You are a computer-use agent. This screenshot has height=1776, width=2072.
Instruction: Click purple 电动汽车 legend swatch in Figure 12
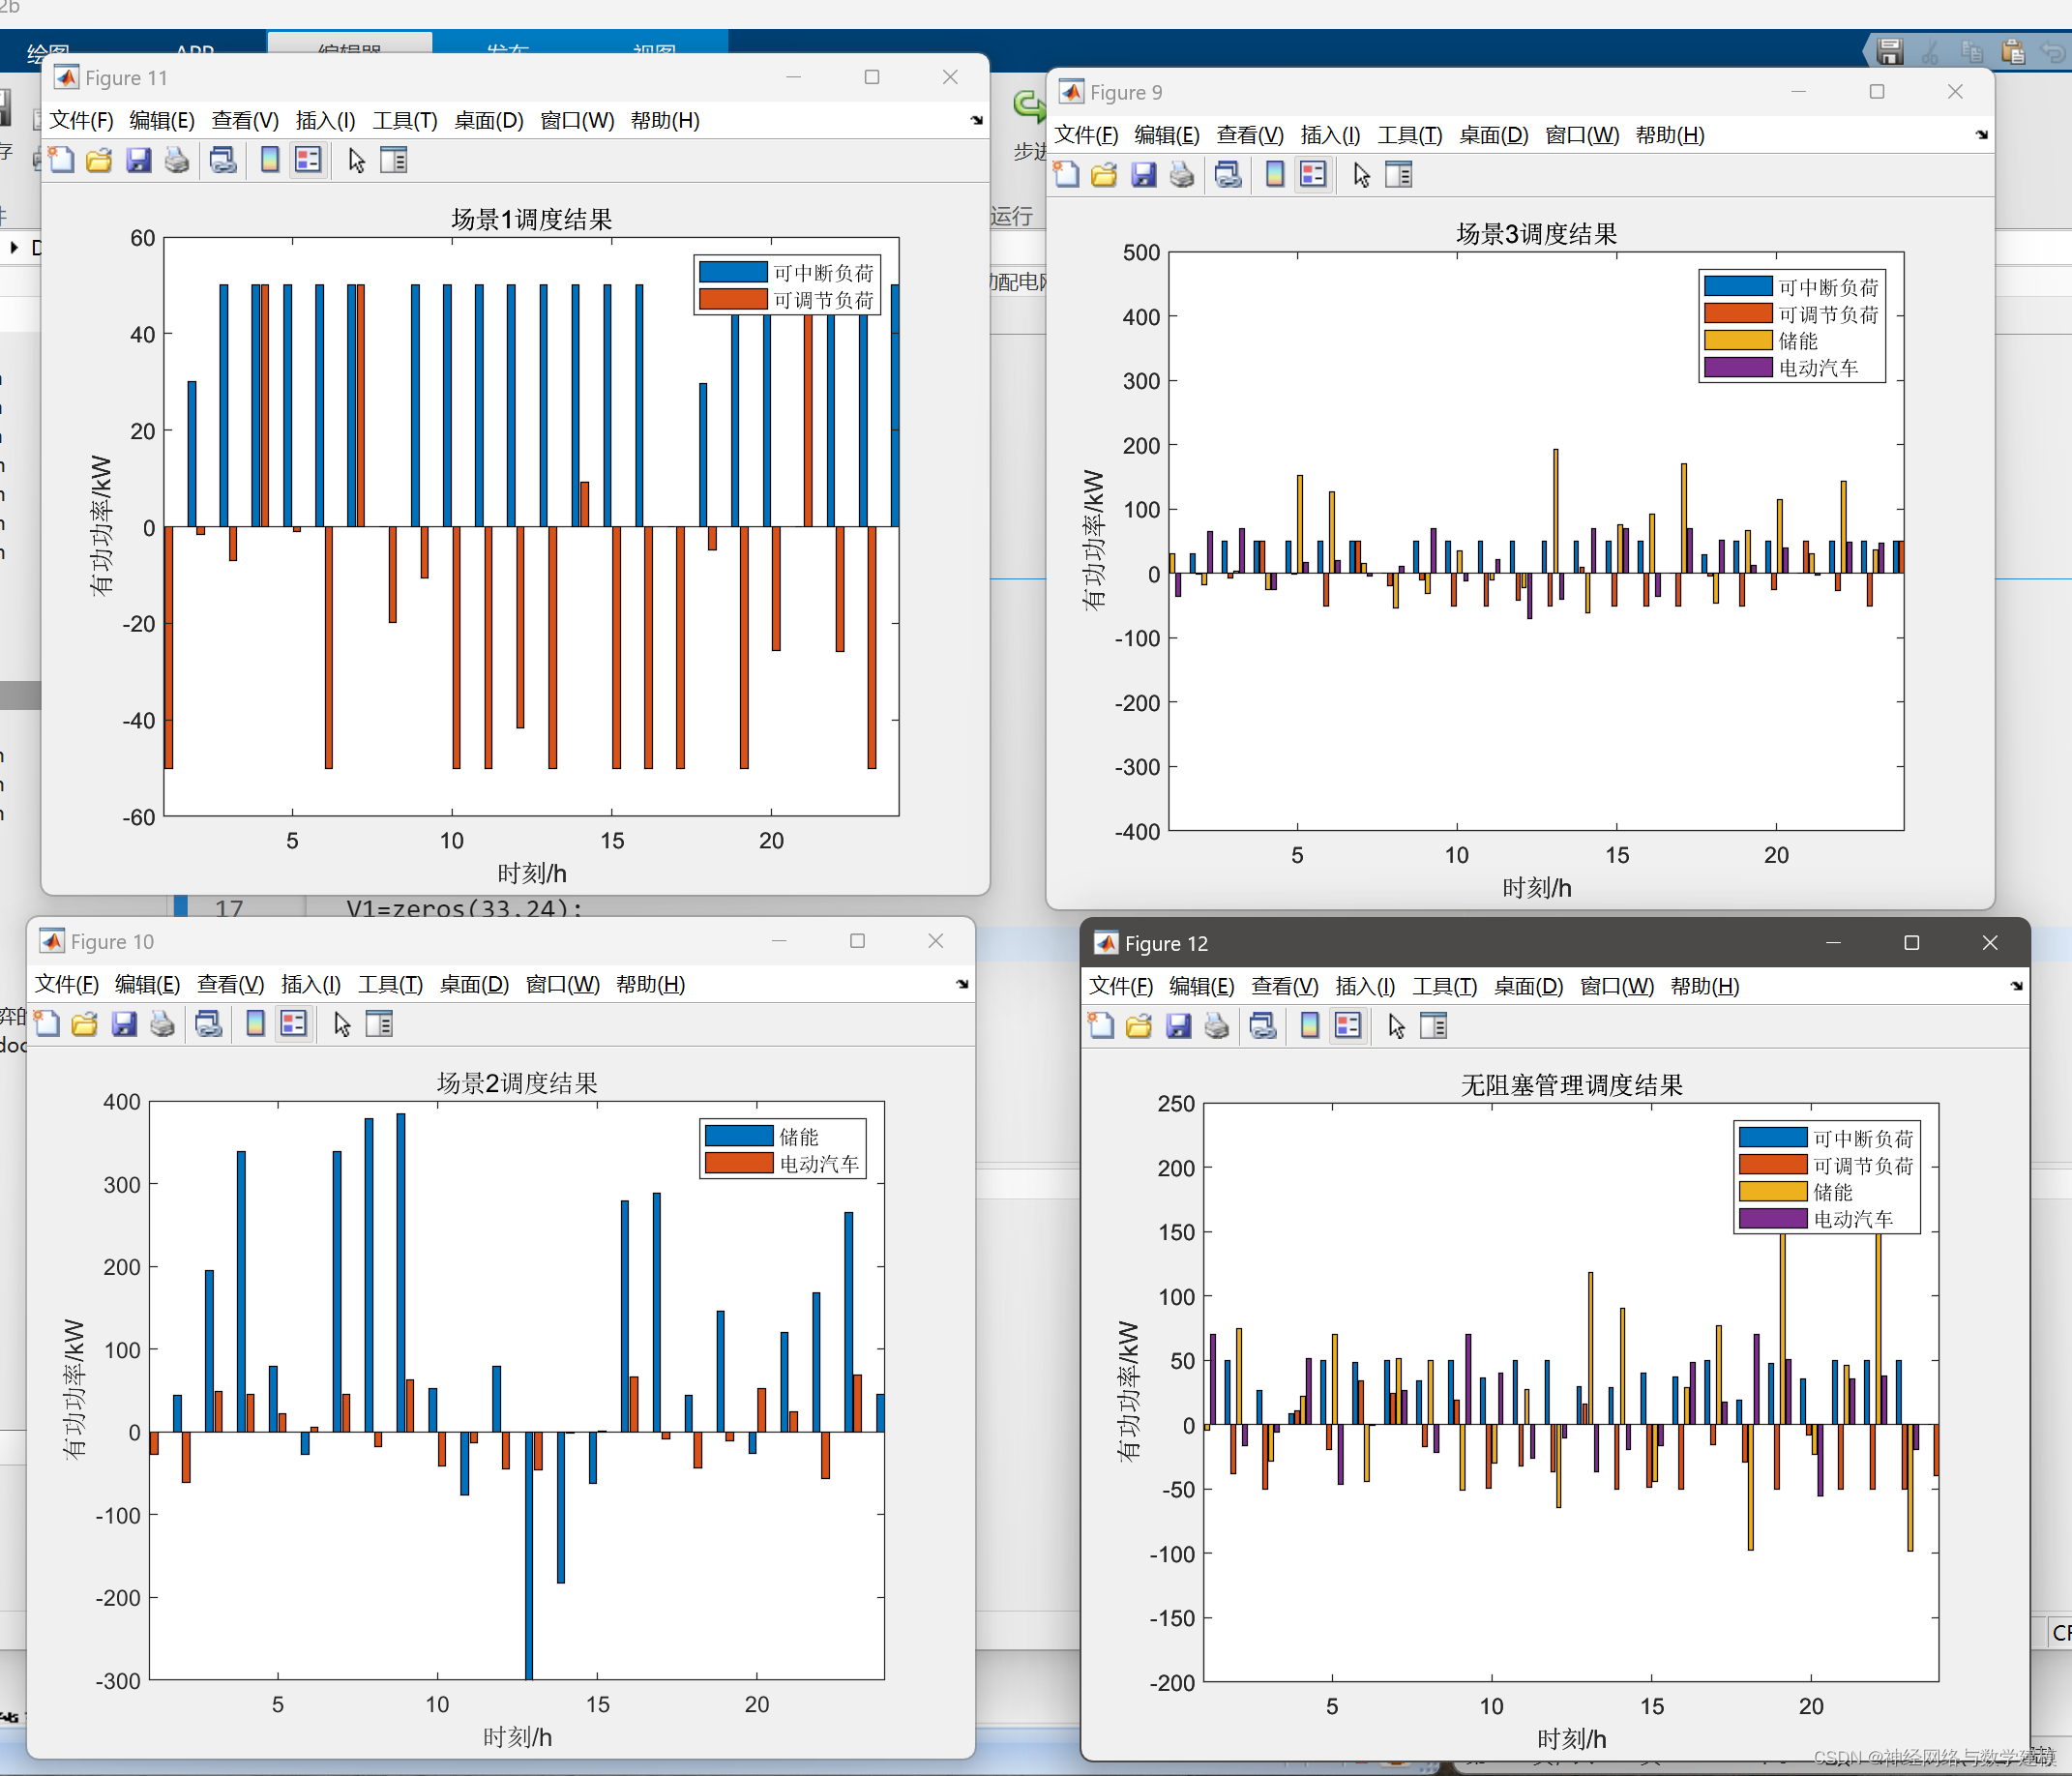[1773, 1218]
